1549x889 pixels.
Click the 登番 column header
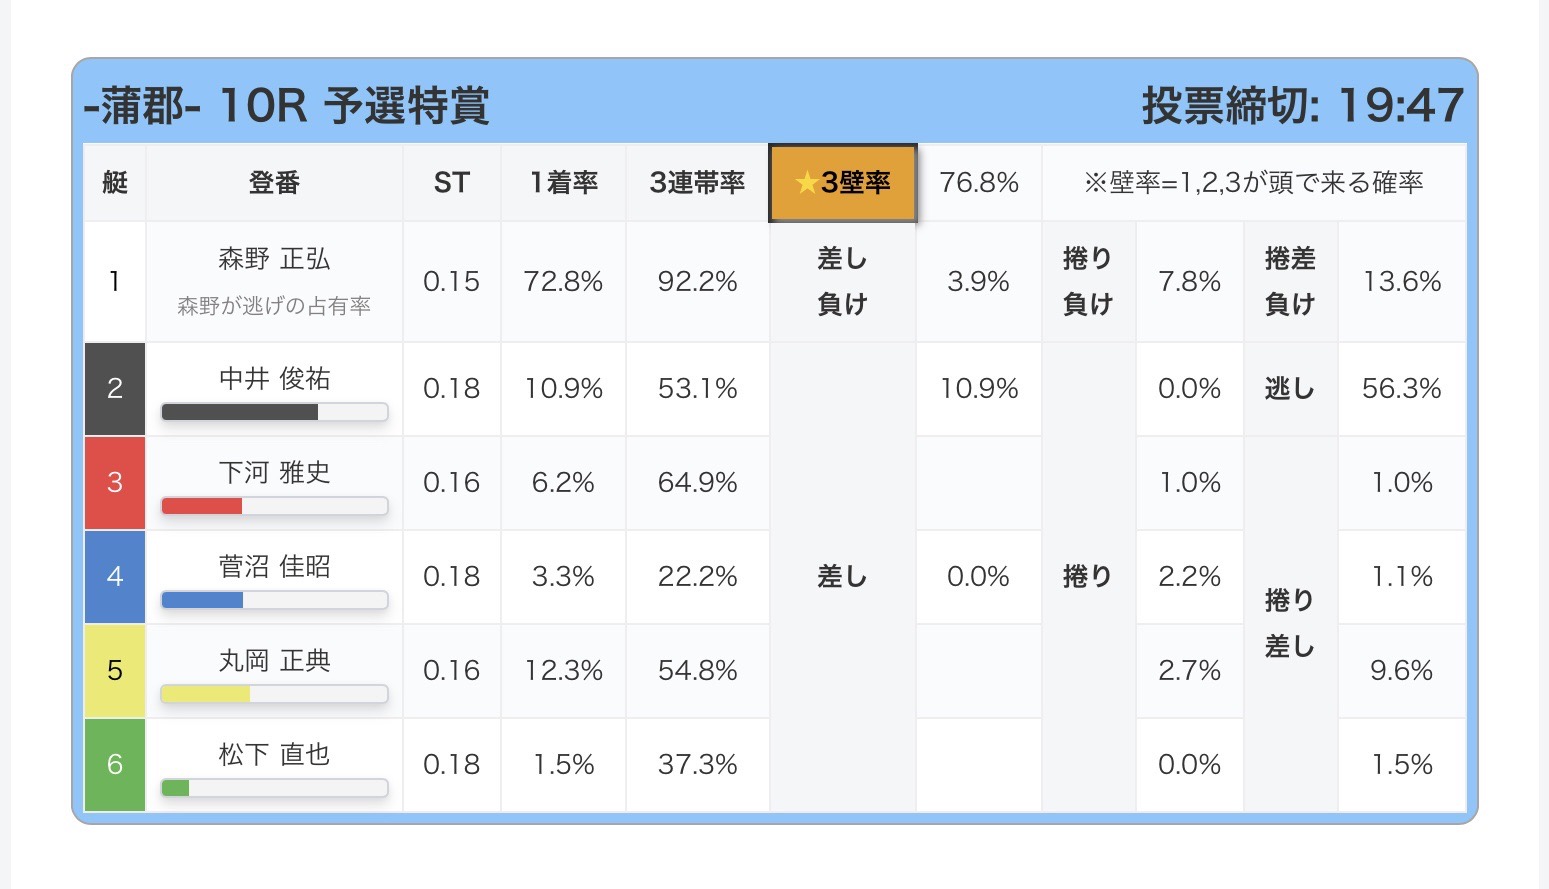click(274, 183)
